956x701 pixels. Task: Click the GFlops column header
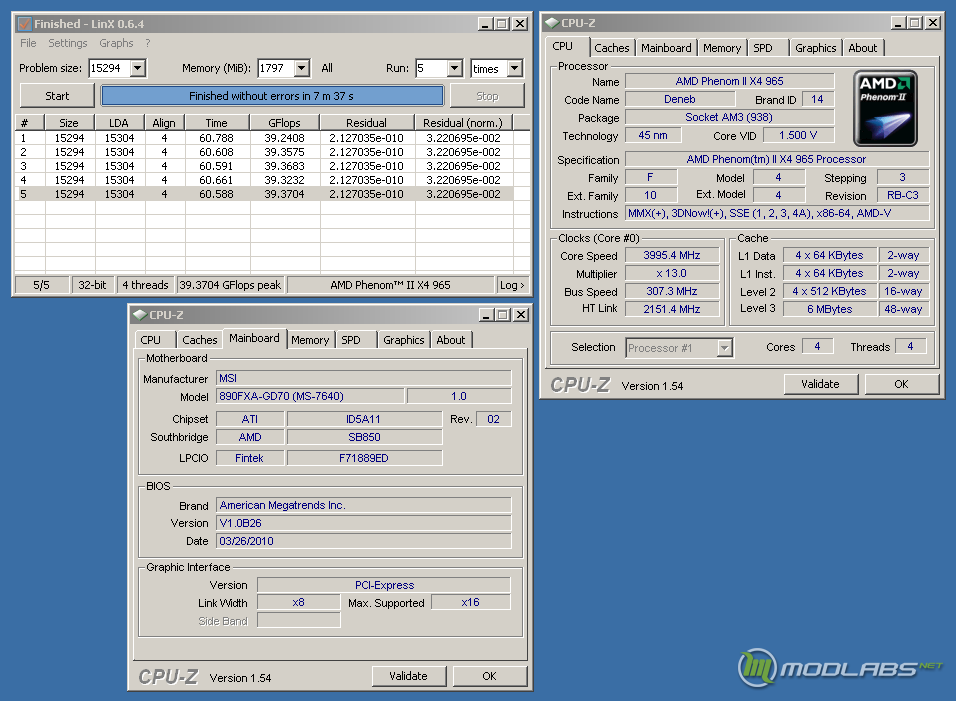click(285, 123)
